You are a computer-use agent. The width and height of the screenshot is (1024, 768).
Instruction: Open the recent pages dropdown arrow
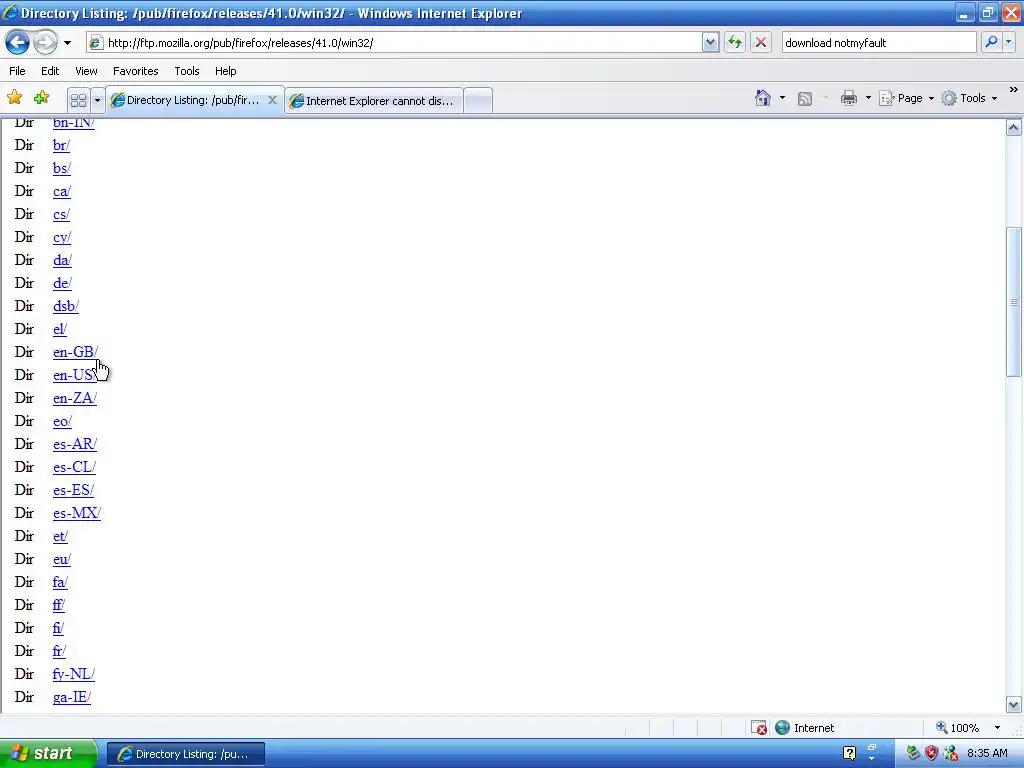(x=67, y=43)
